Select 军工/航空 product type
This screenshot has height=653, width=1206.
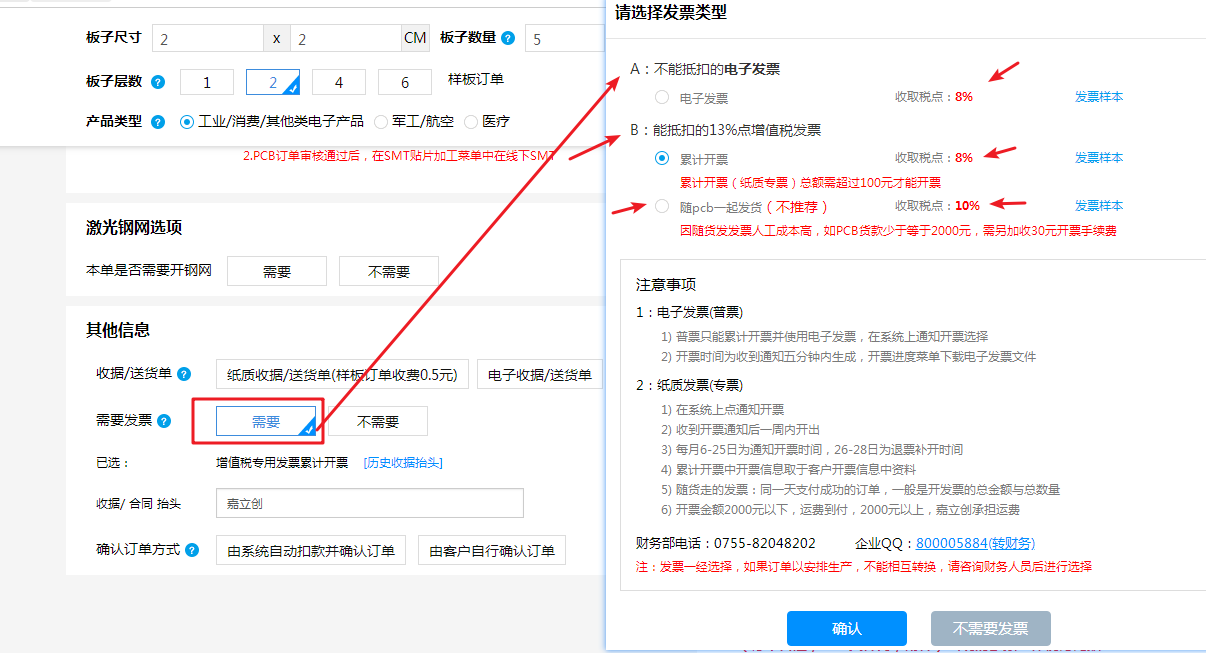pos(381,122)
